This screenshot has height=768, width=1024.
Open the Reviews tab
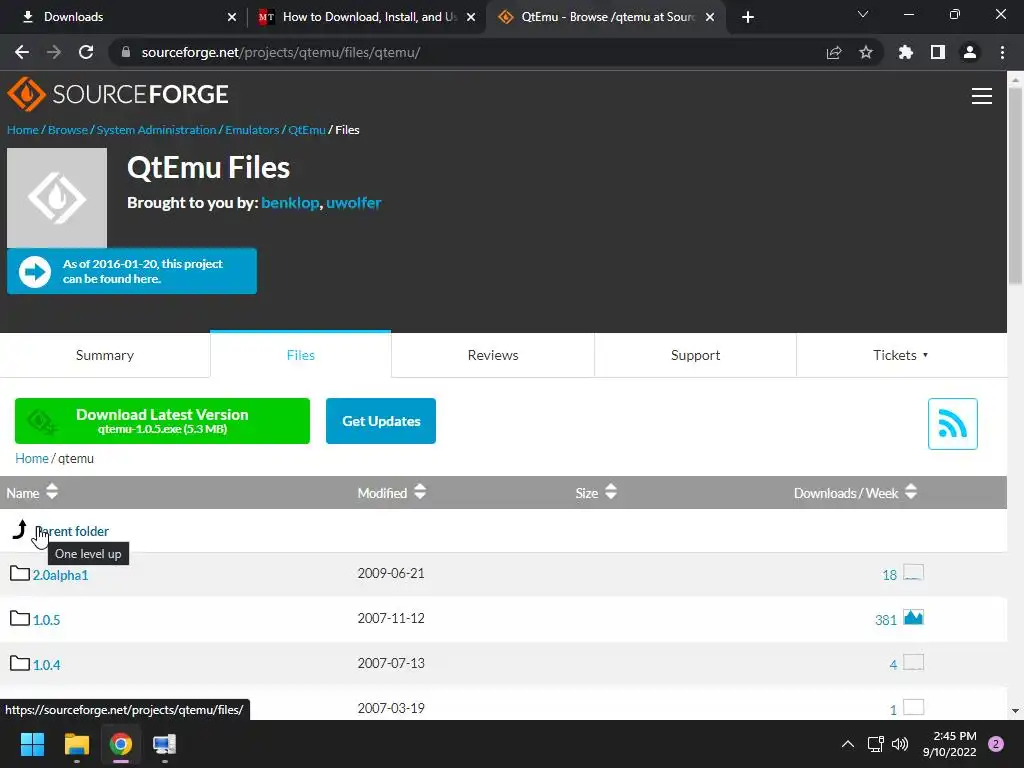[493, 355]
